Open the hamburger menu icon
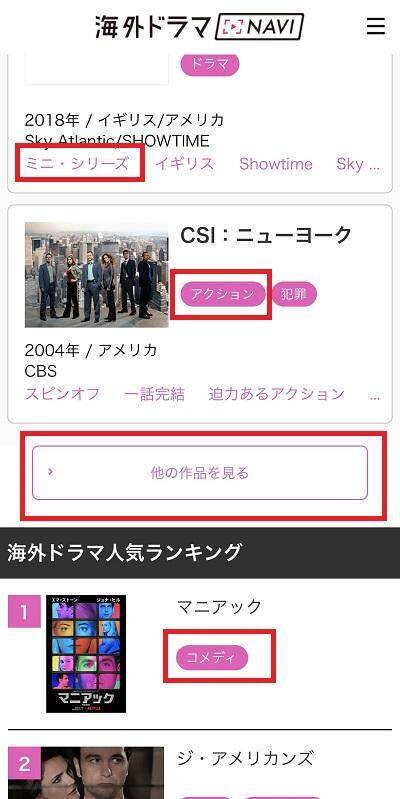This screenshot has width=400, height=799. point(376,26)
